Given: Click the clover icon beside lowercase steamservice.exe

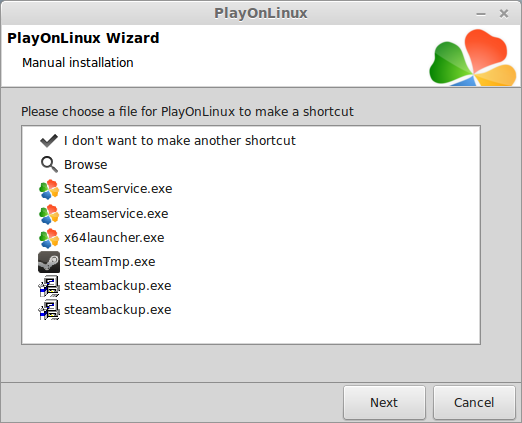Looking at the screenshot, I should click(49, 214).
